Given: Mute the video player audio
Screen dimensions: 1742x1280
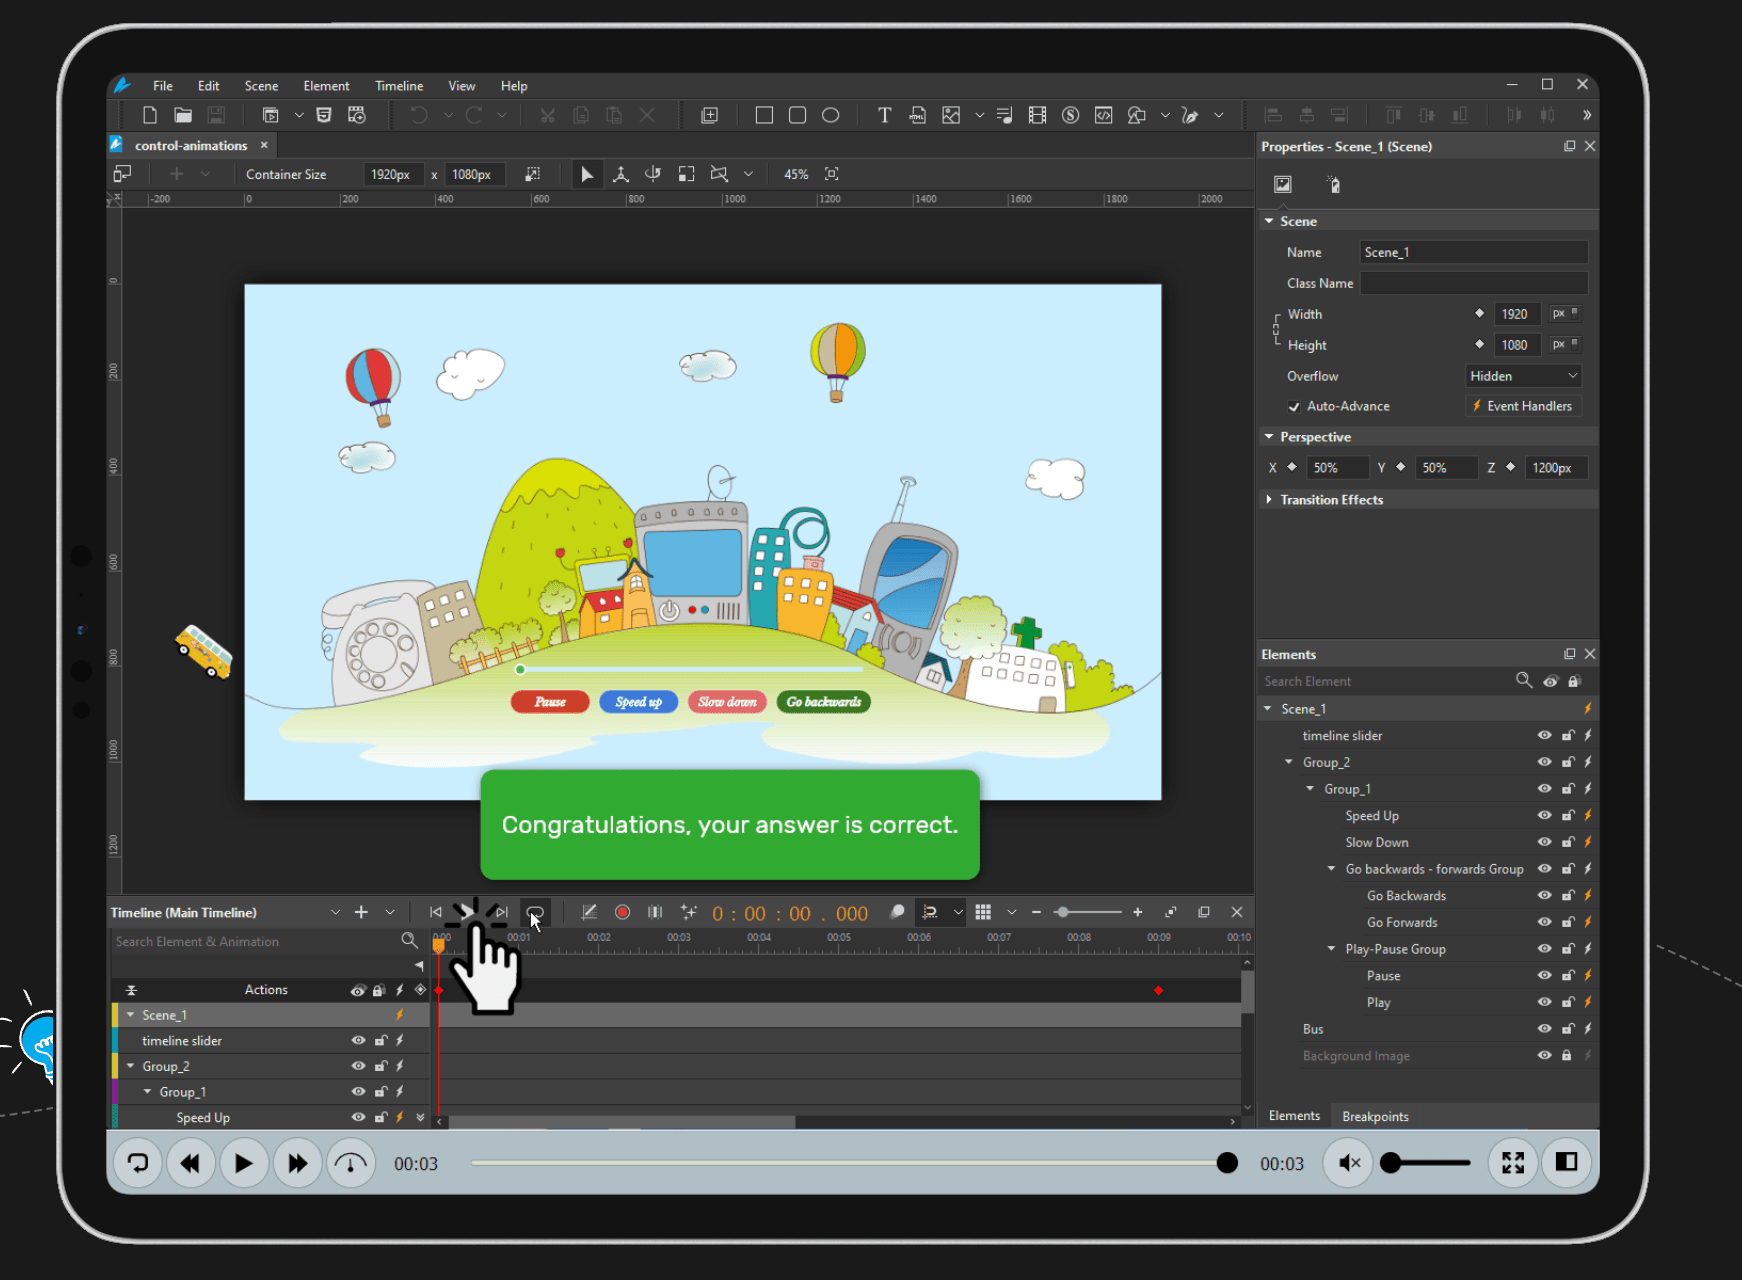Looking at the screenshot, I should 1348,1163.
